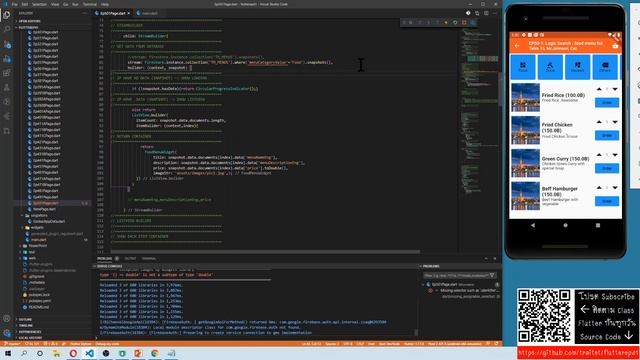
Task: Increase Fried Chicken quantity with up arrow
Action: (599, 122)
